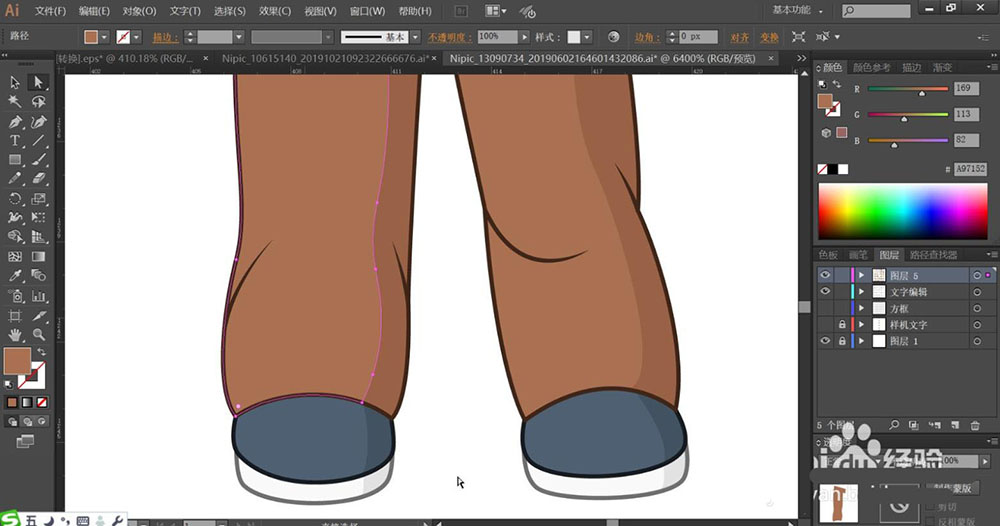Select the Column Graph tool
This screenshot has height=526, width=1000.
point(38,296)
